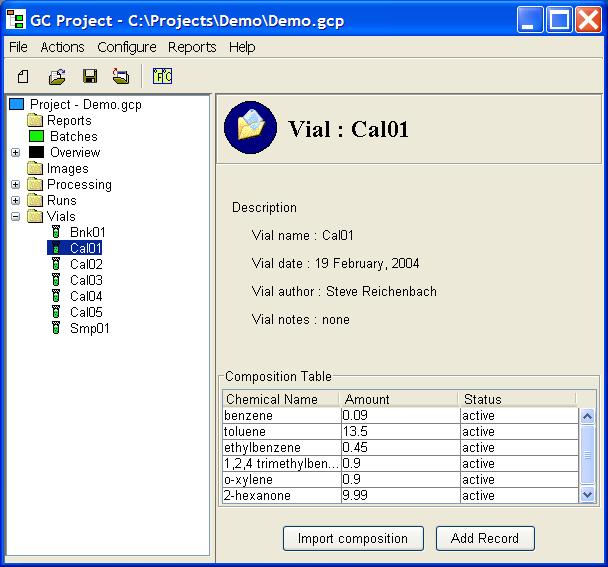
Task: Expand the Overview tree node
Action: coord(16,152)
